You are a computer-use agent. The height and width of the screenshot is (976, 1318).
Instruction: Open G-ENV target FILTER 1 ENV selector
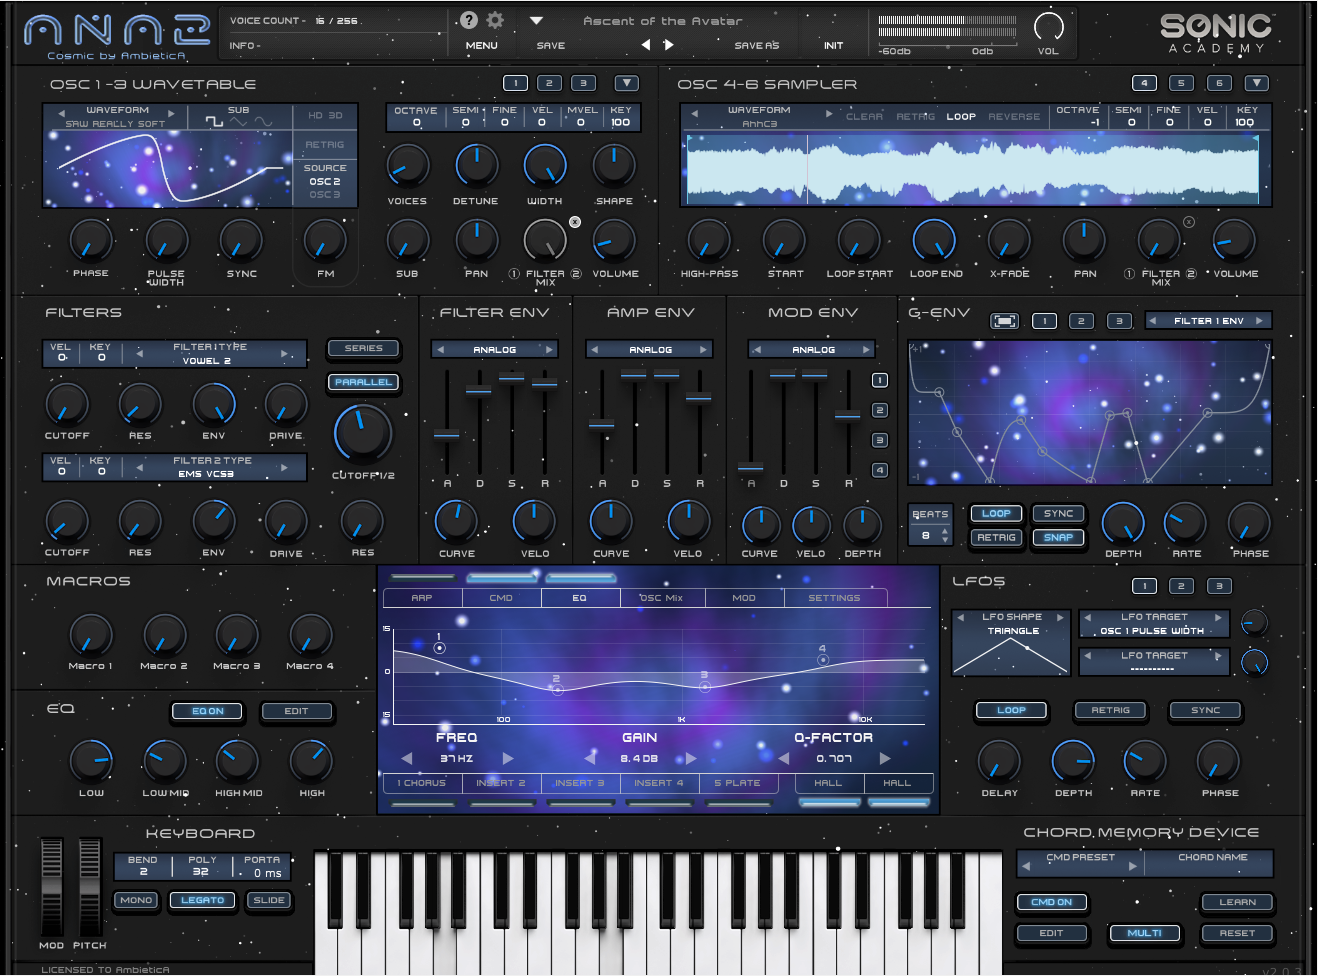coord(1208,321)
